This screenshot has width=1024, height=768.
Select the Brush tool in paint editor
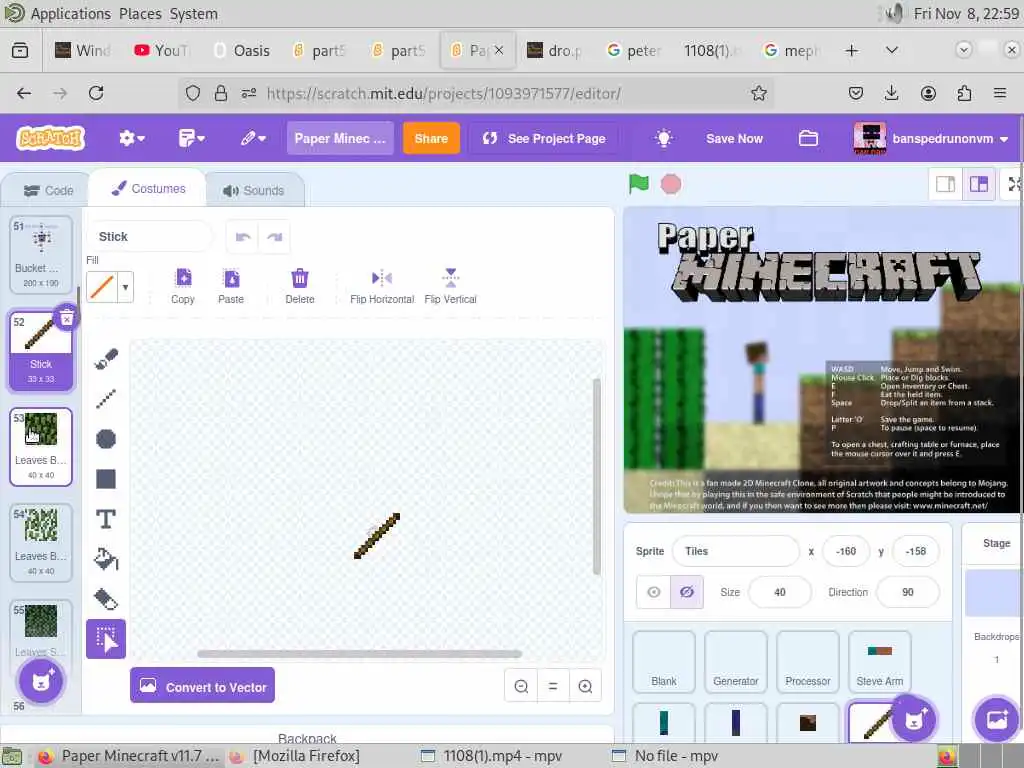(x=106, y=359)
